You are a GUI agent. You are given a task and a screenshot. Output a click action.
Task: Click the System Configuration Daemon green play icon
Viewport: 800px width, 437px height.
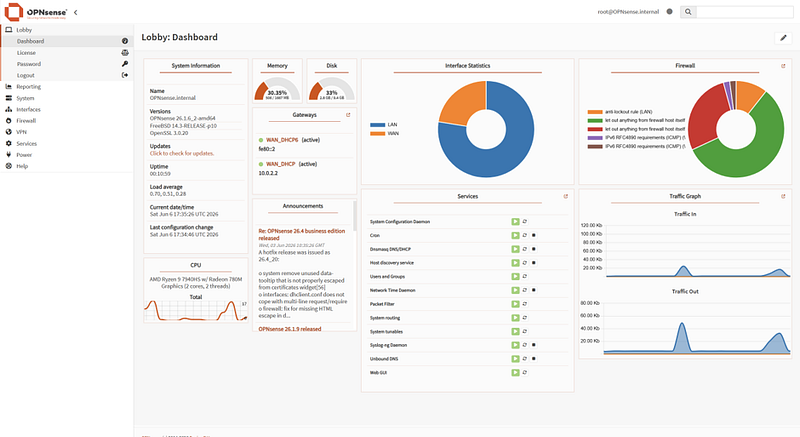coord(515,222)
